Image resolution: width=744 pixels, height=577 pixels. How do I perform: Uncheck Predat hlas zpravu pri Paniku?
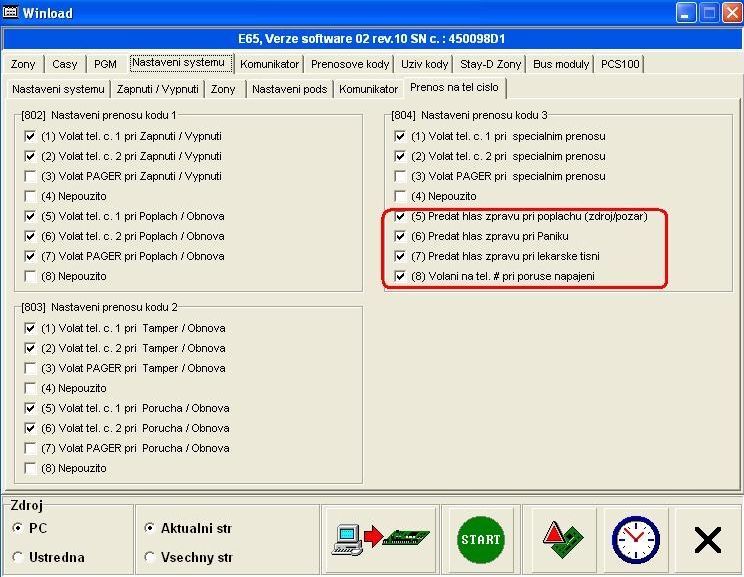coord(401,236)
